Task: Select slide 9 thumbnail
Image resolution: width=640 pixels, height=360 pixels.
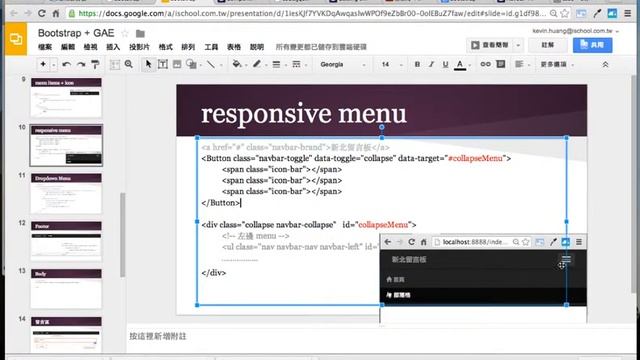Action: (x=66, y=98)
